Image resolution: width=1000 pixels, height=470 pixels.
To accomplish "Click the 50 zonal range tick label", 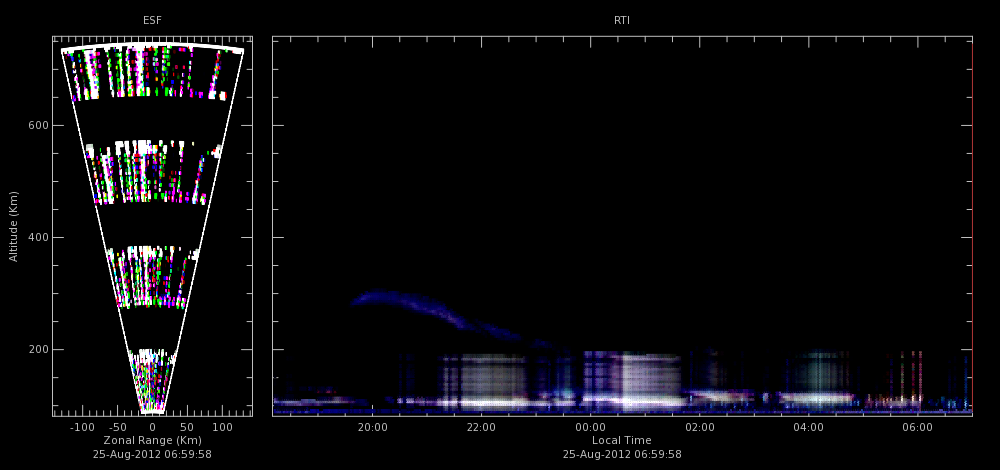I will point(186,427).
